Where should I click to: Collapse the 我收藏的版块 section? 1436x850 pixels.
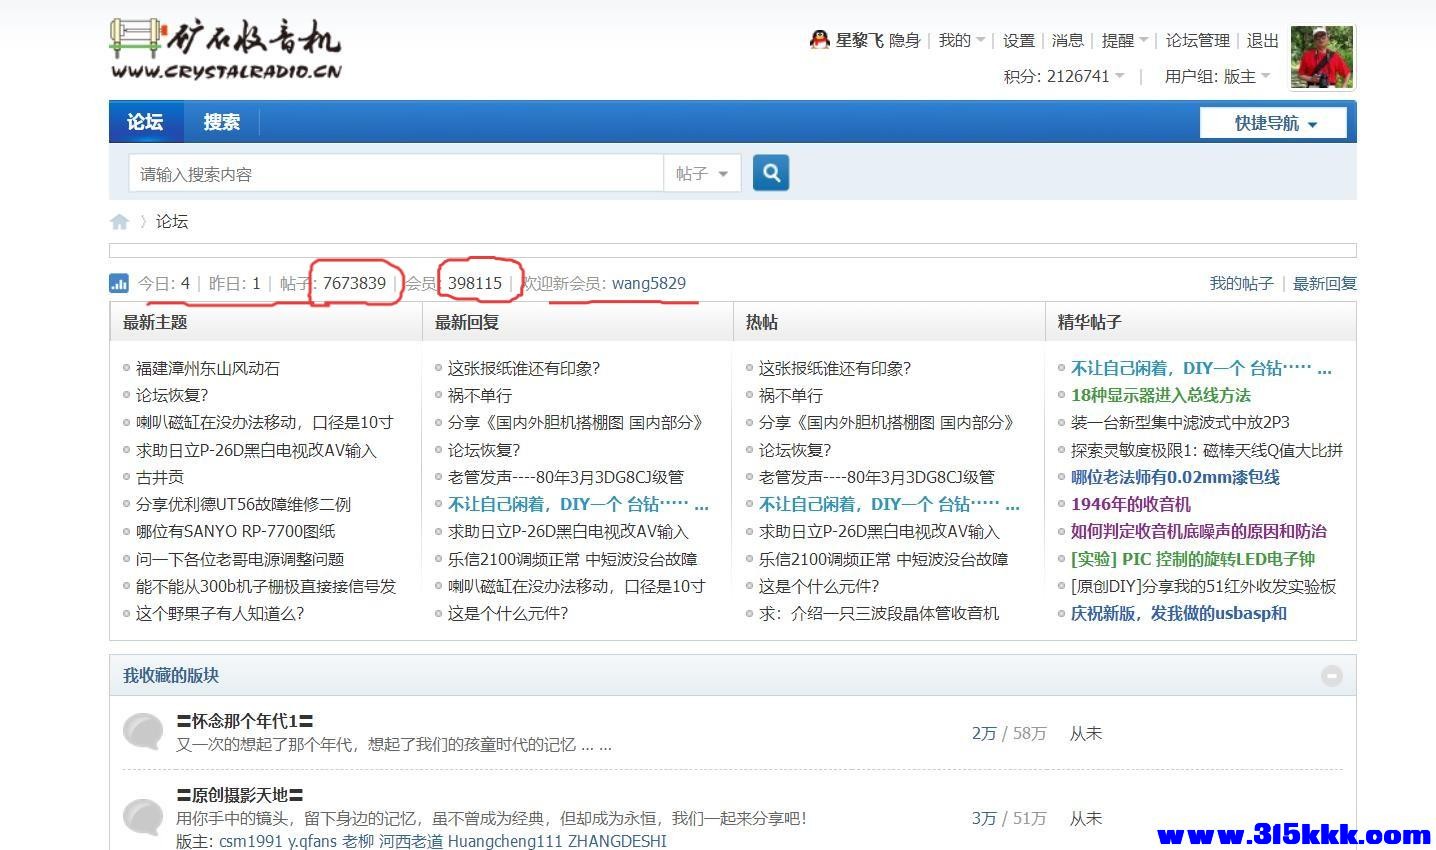(x=1331, y=676)
